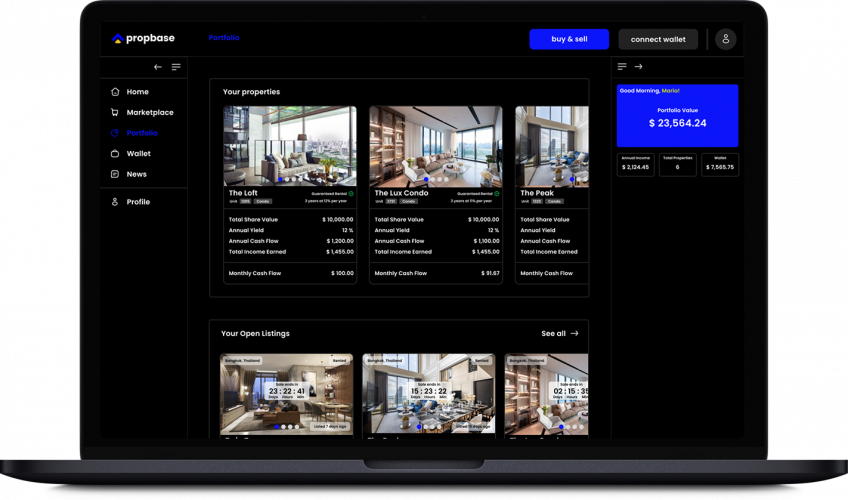Collapse right panel with forward arrow
This screenshot has height=500, width=848.
[639, 66]
